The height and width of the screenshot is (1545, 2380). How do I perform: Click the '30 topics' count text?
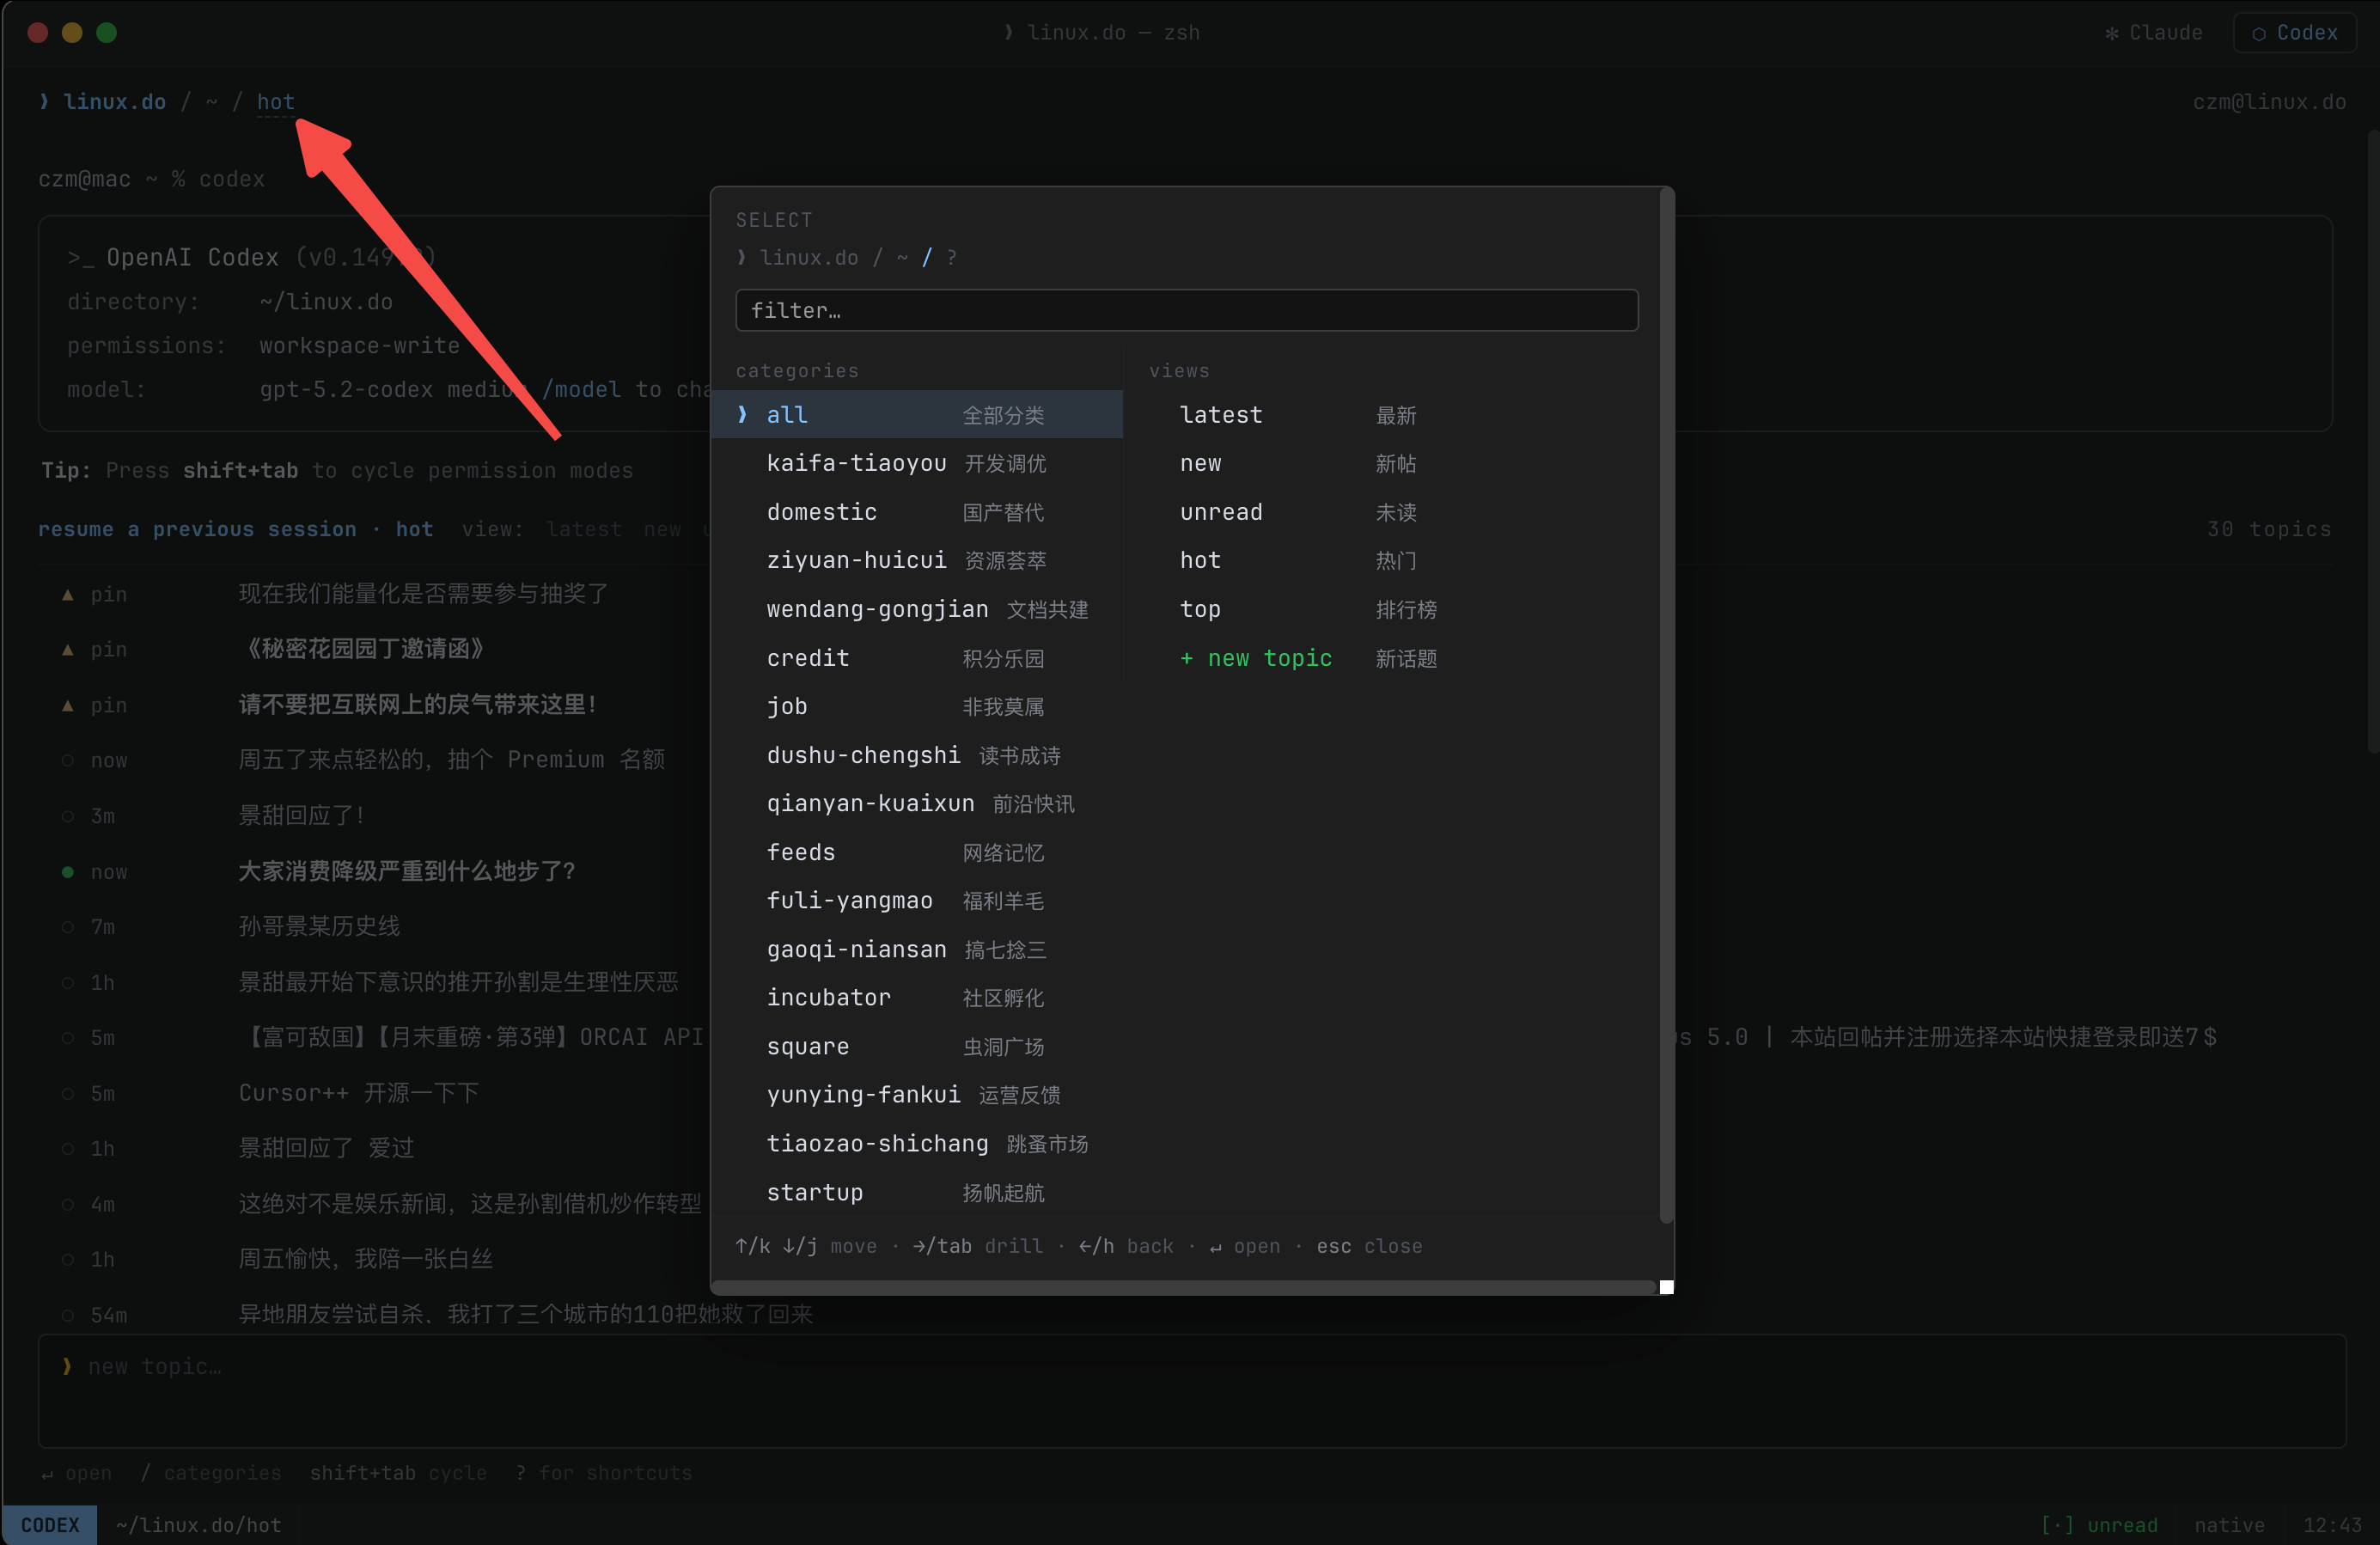[2269, 529]
